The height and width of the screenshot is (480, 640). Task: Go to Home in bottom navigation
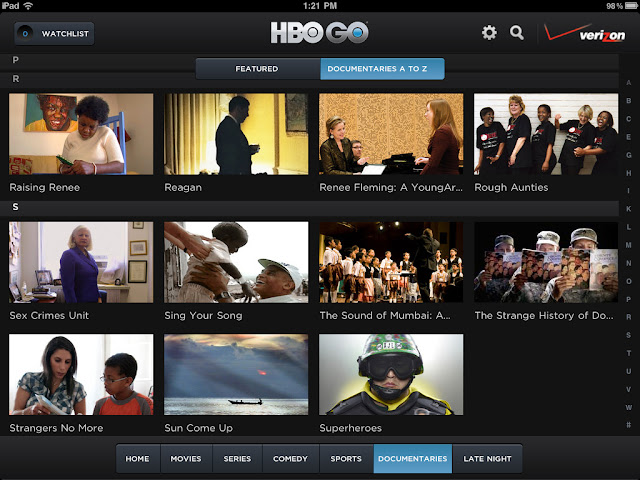138,458
